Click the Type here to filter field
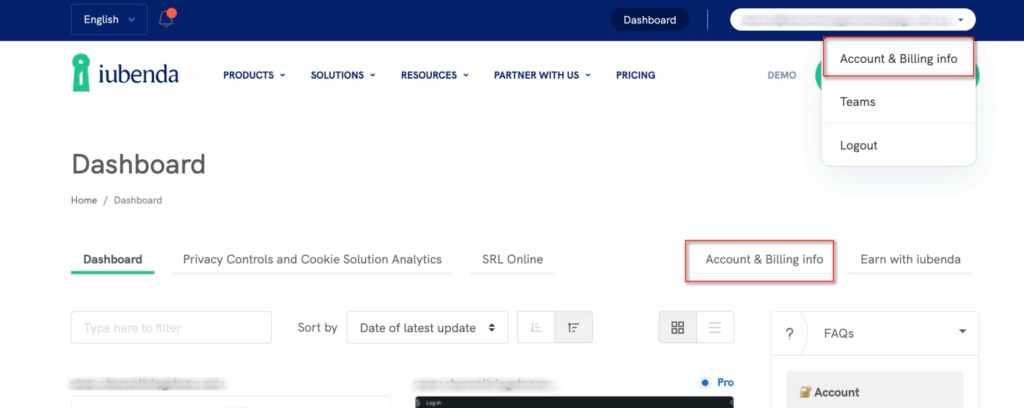 click(x=171, y=327)
